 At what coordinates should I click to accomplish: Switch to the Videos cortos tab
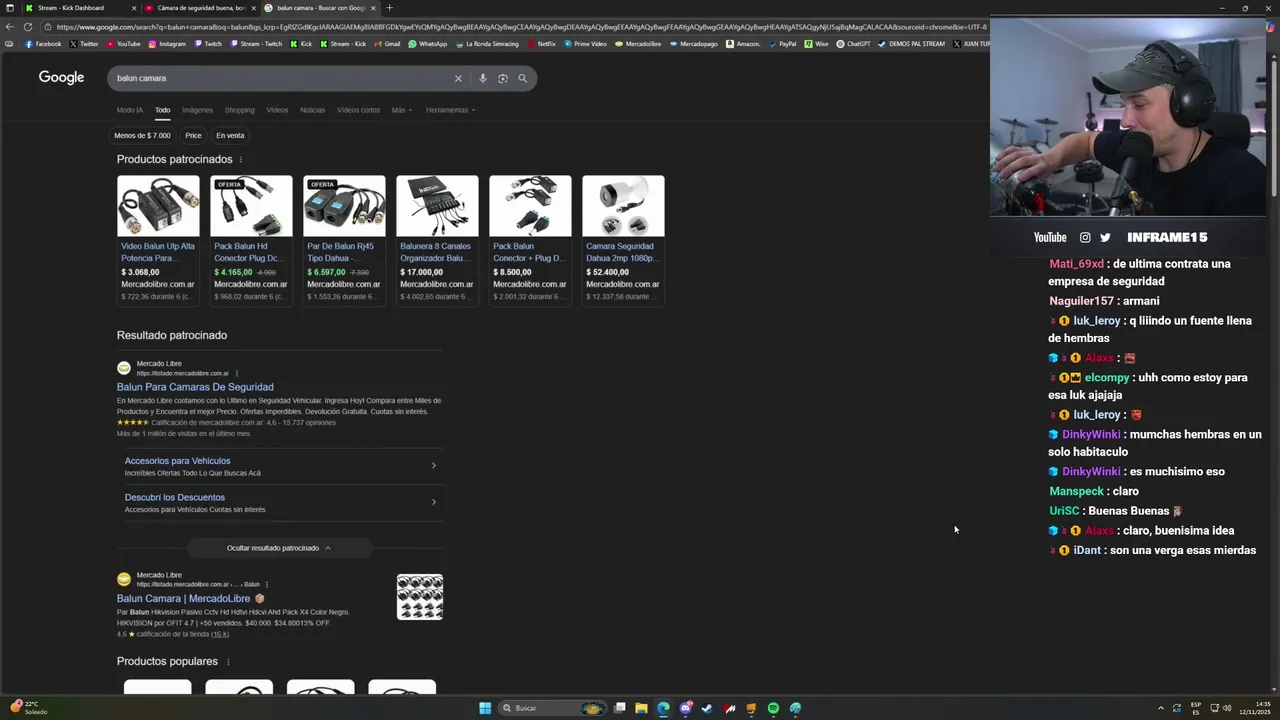pyautogui.click(x=358, y=110)
